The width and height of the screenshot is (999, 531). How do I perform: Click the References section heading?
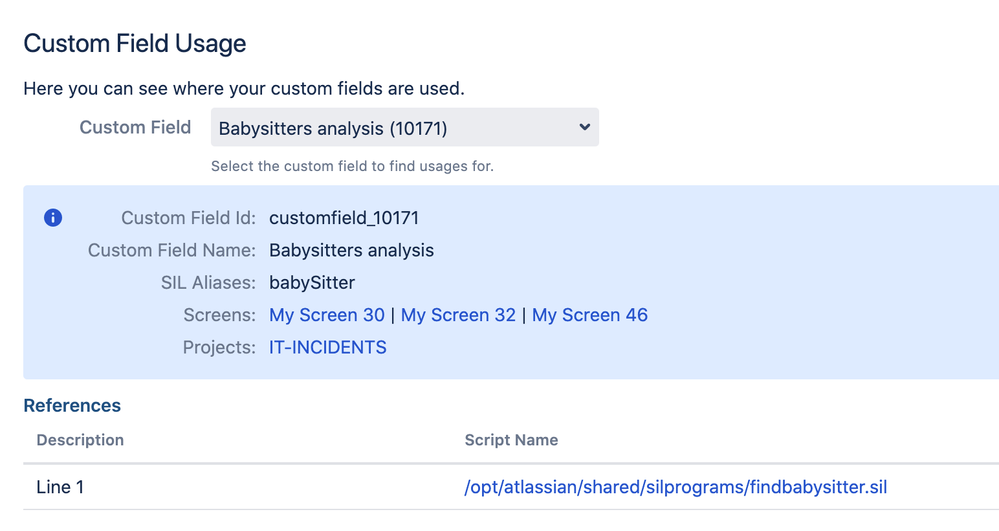coord(72,405)
